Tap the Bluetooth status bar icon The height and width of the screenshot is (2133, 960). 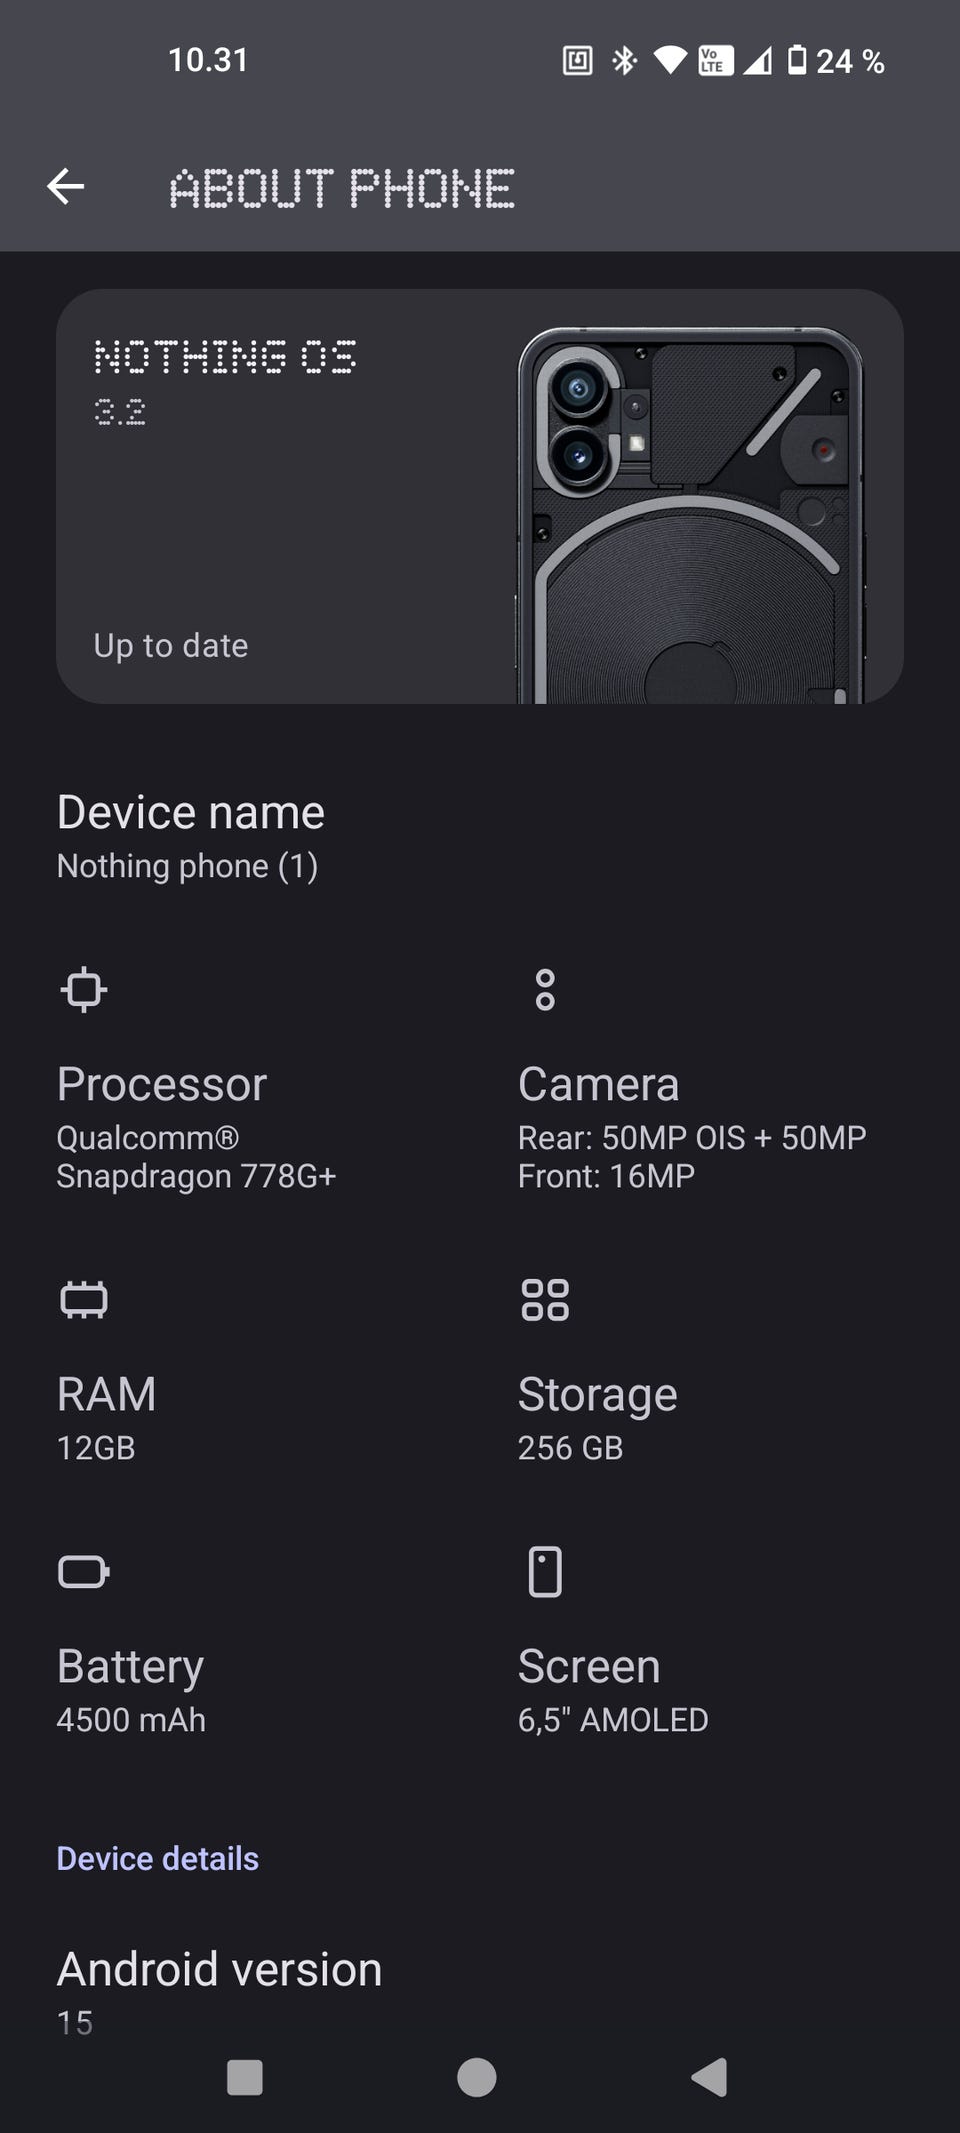click(625, 61)
